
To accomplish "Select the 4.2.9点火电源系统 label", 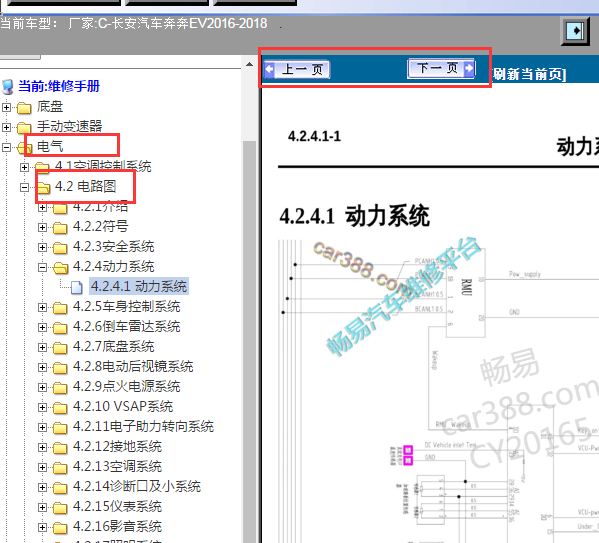I will click(126, 386).
